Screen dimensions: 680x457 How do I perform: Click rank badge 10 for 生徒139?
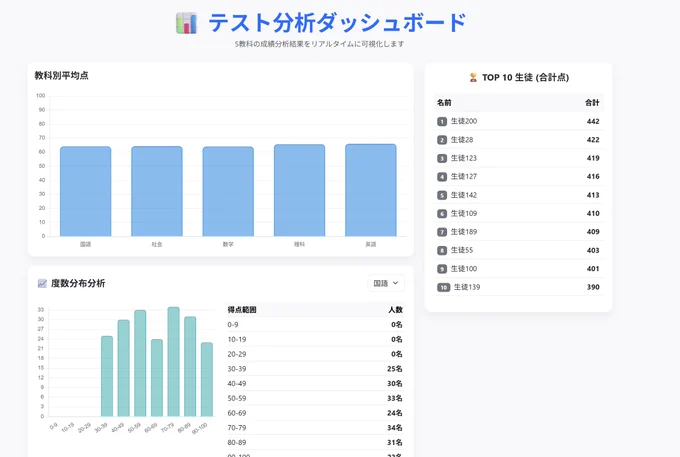[444, 287]
